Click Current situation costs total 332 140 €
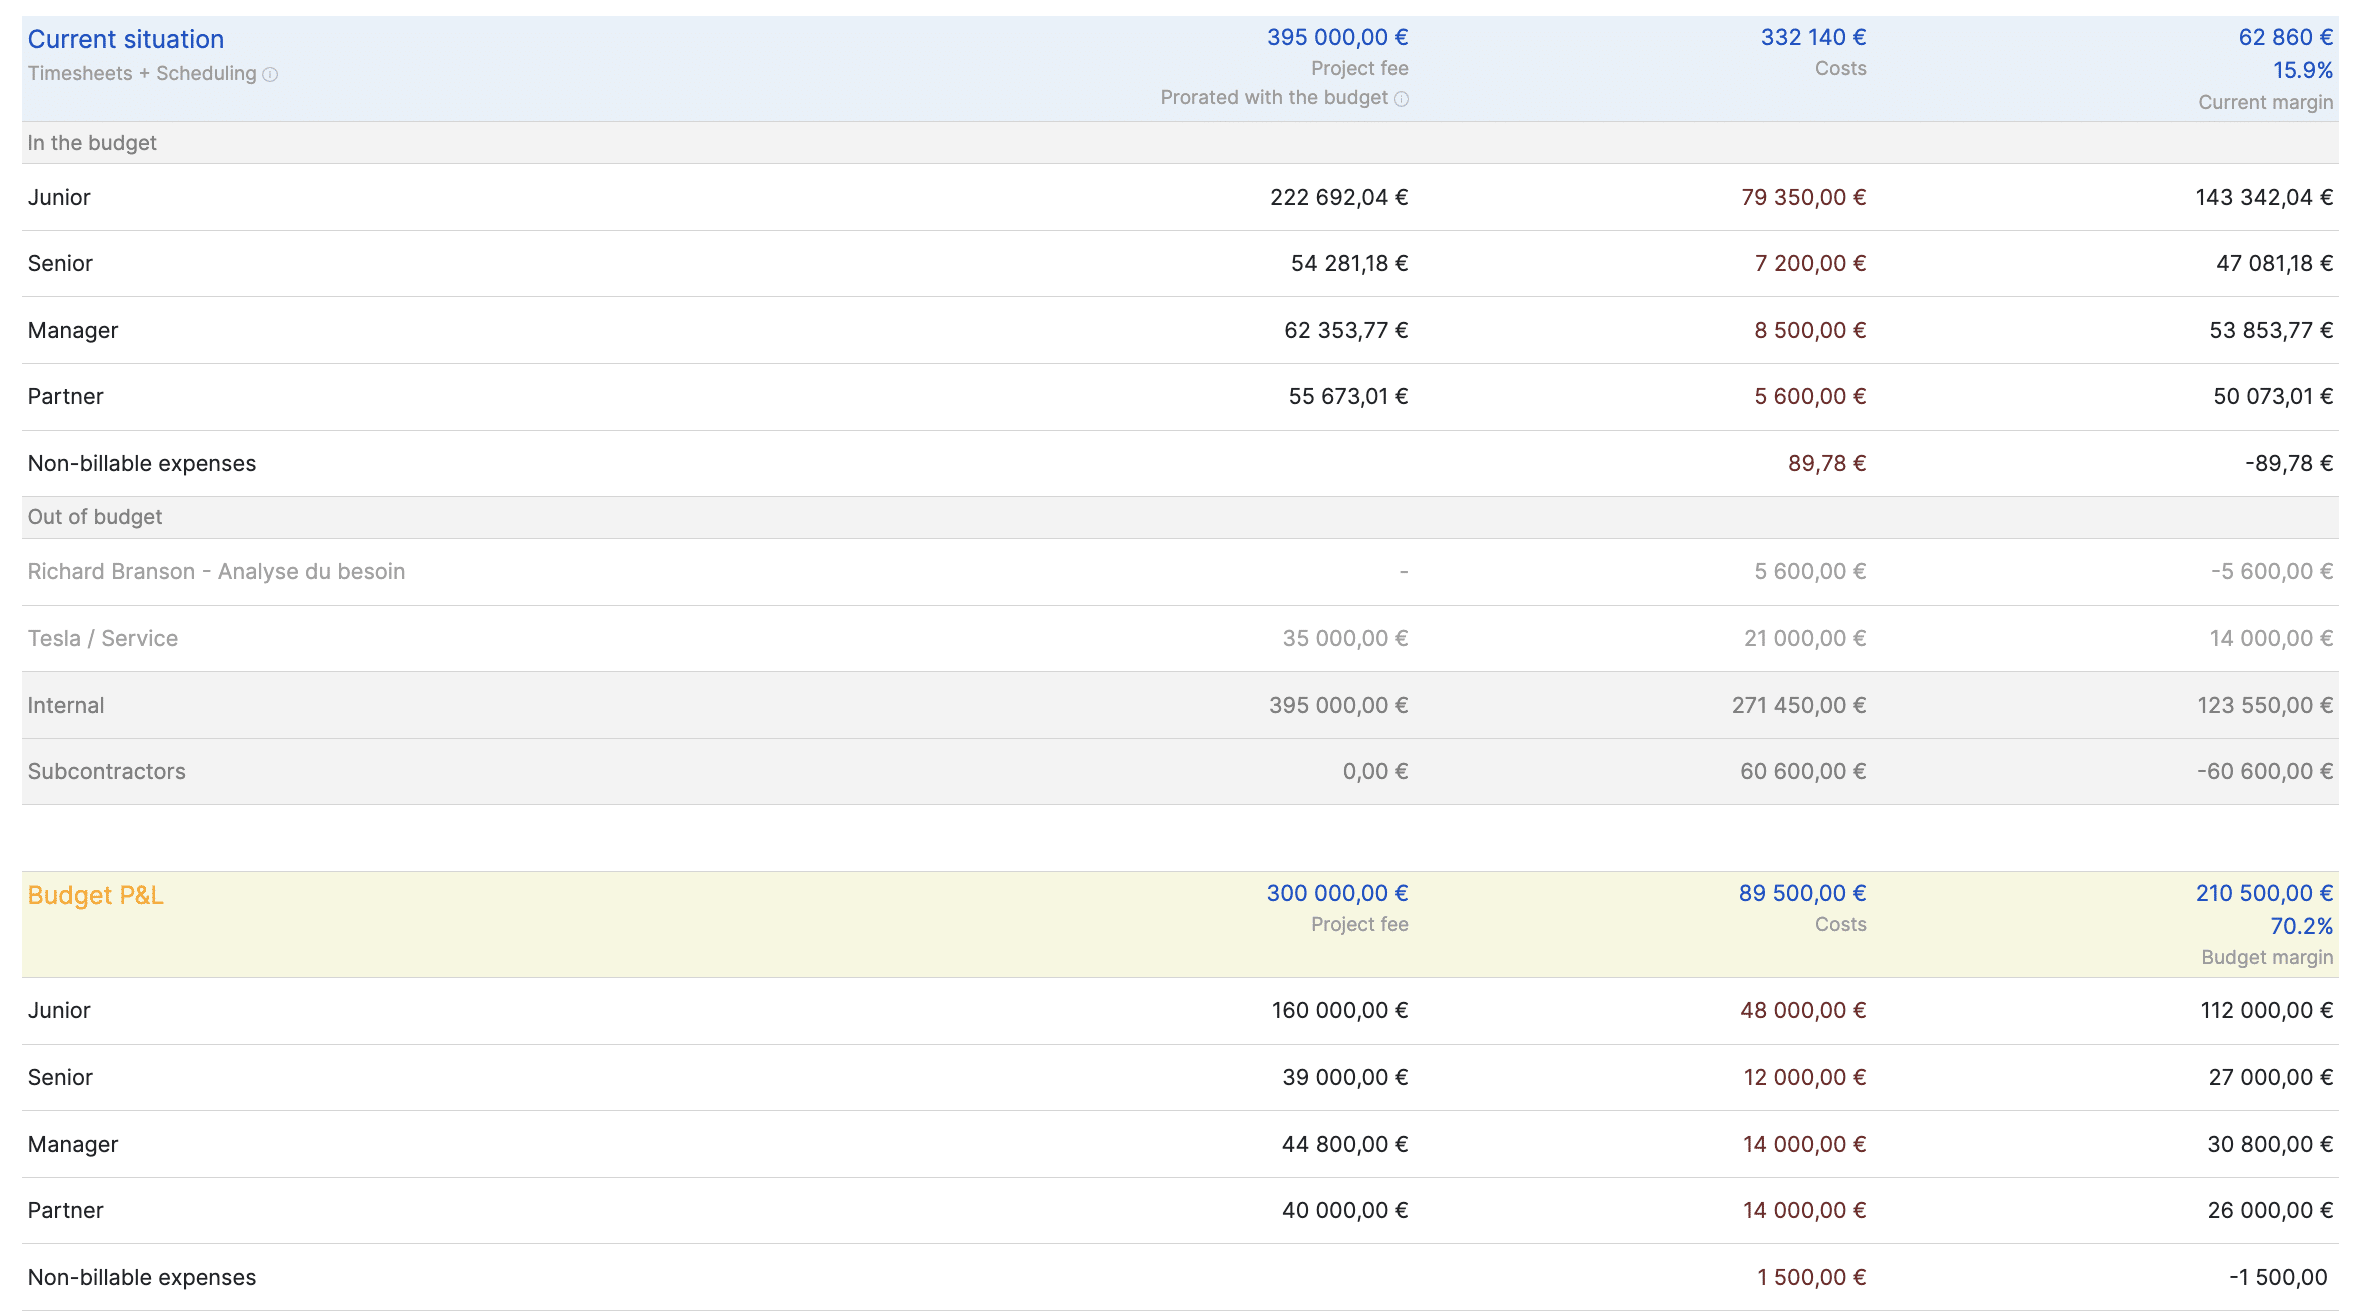The width and height of the screenshot is (2358, 1316). pos(1812,37)
